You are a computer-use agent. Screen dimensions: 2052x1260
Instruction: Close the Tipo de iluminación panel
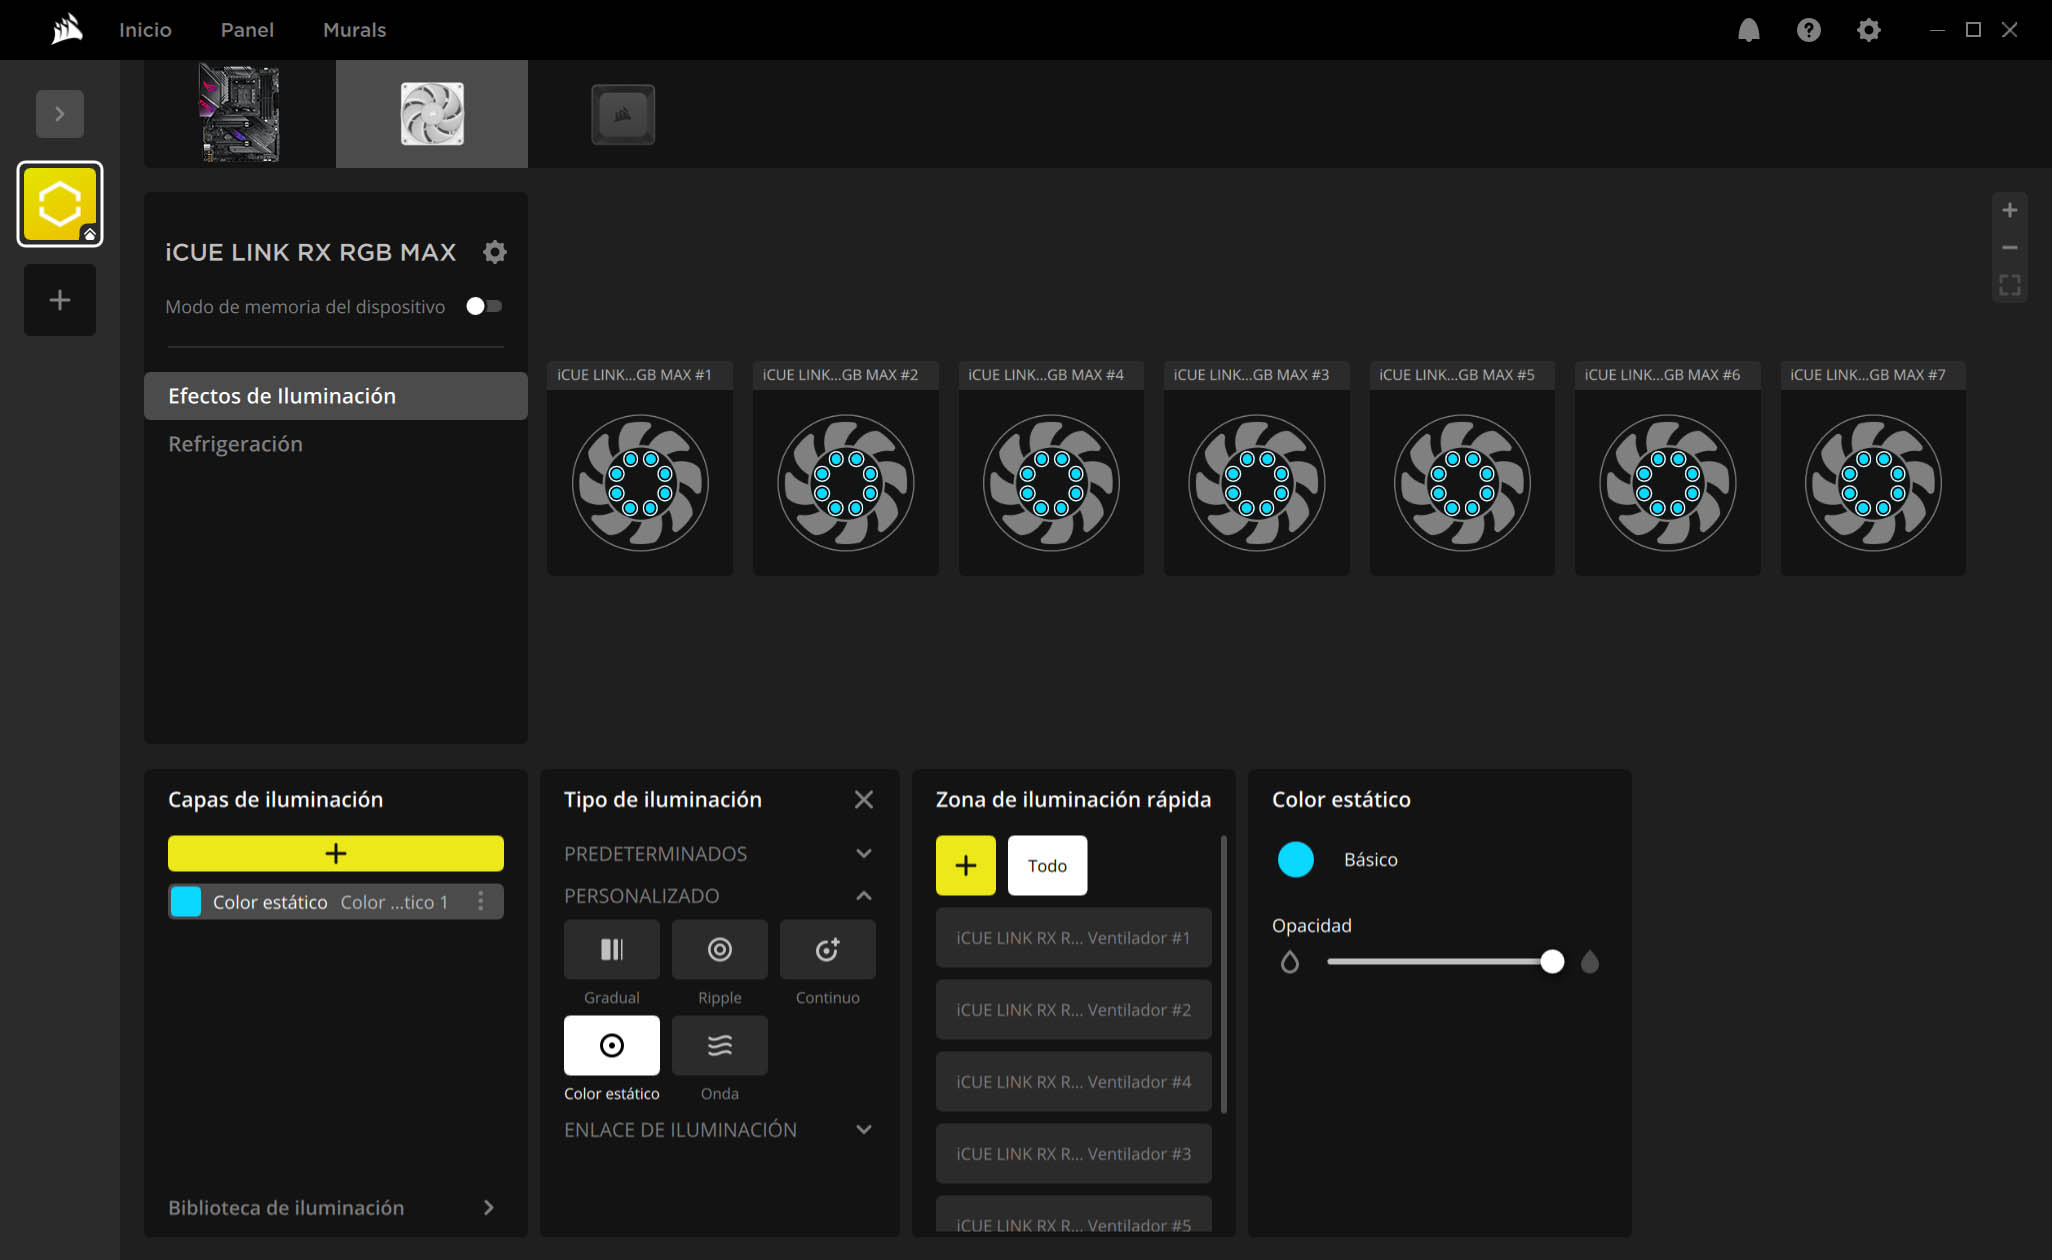pos(864,799)
